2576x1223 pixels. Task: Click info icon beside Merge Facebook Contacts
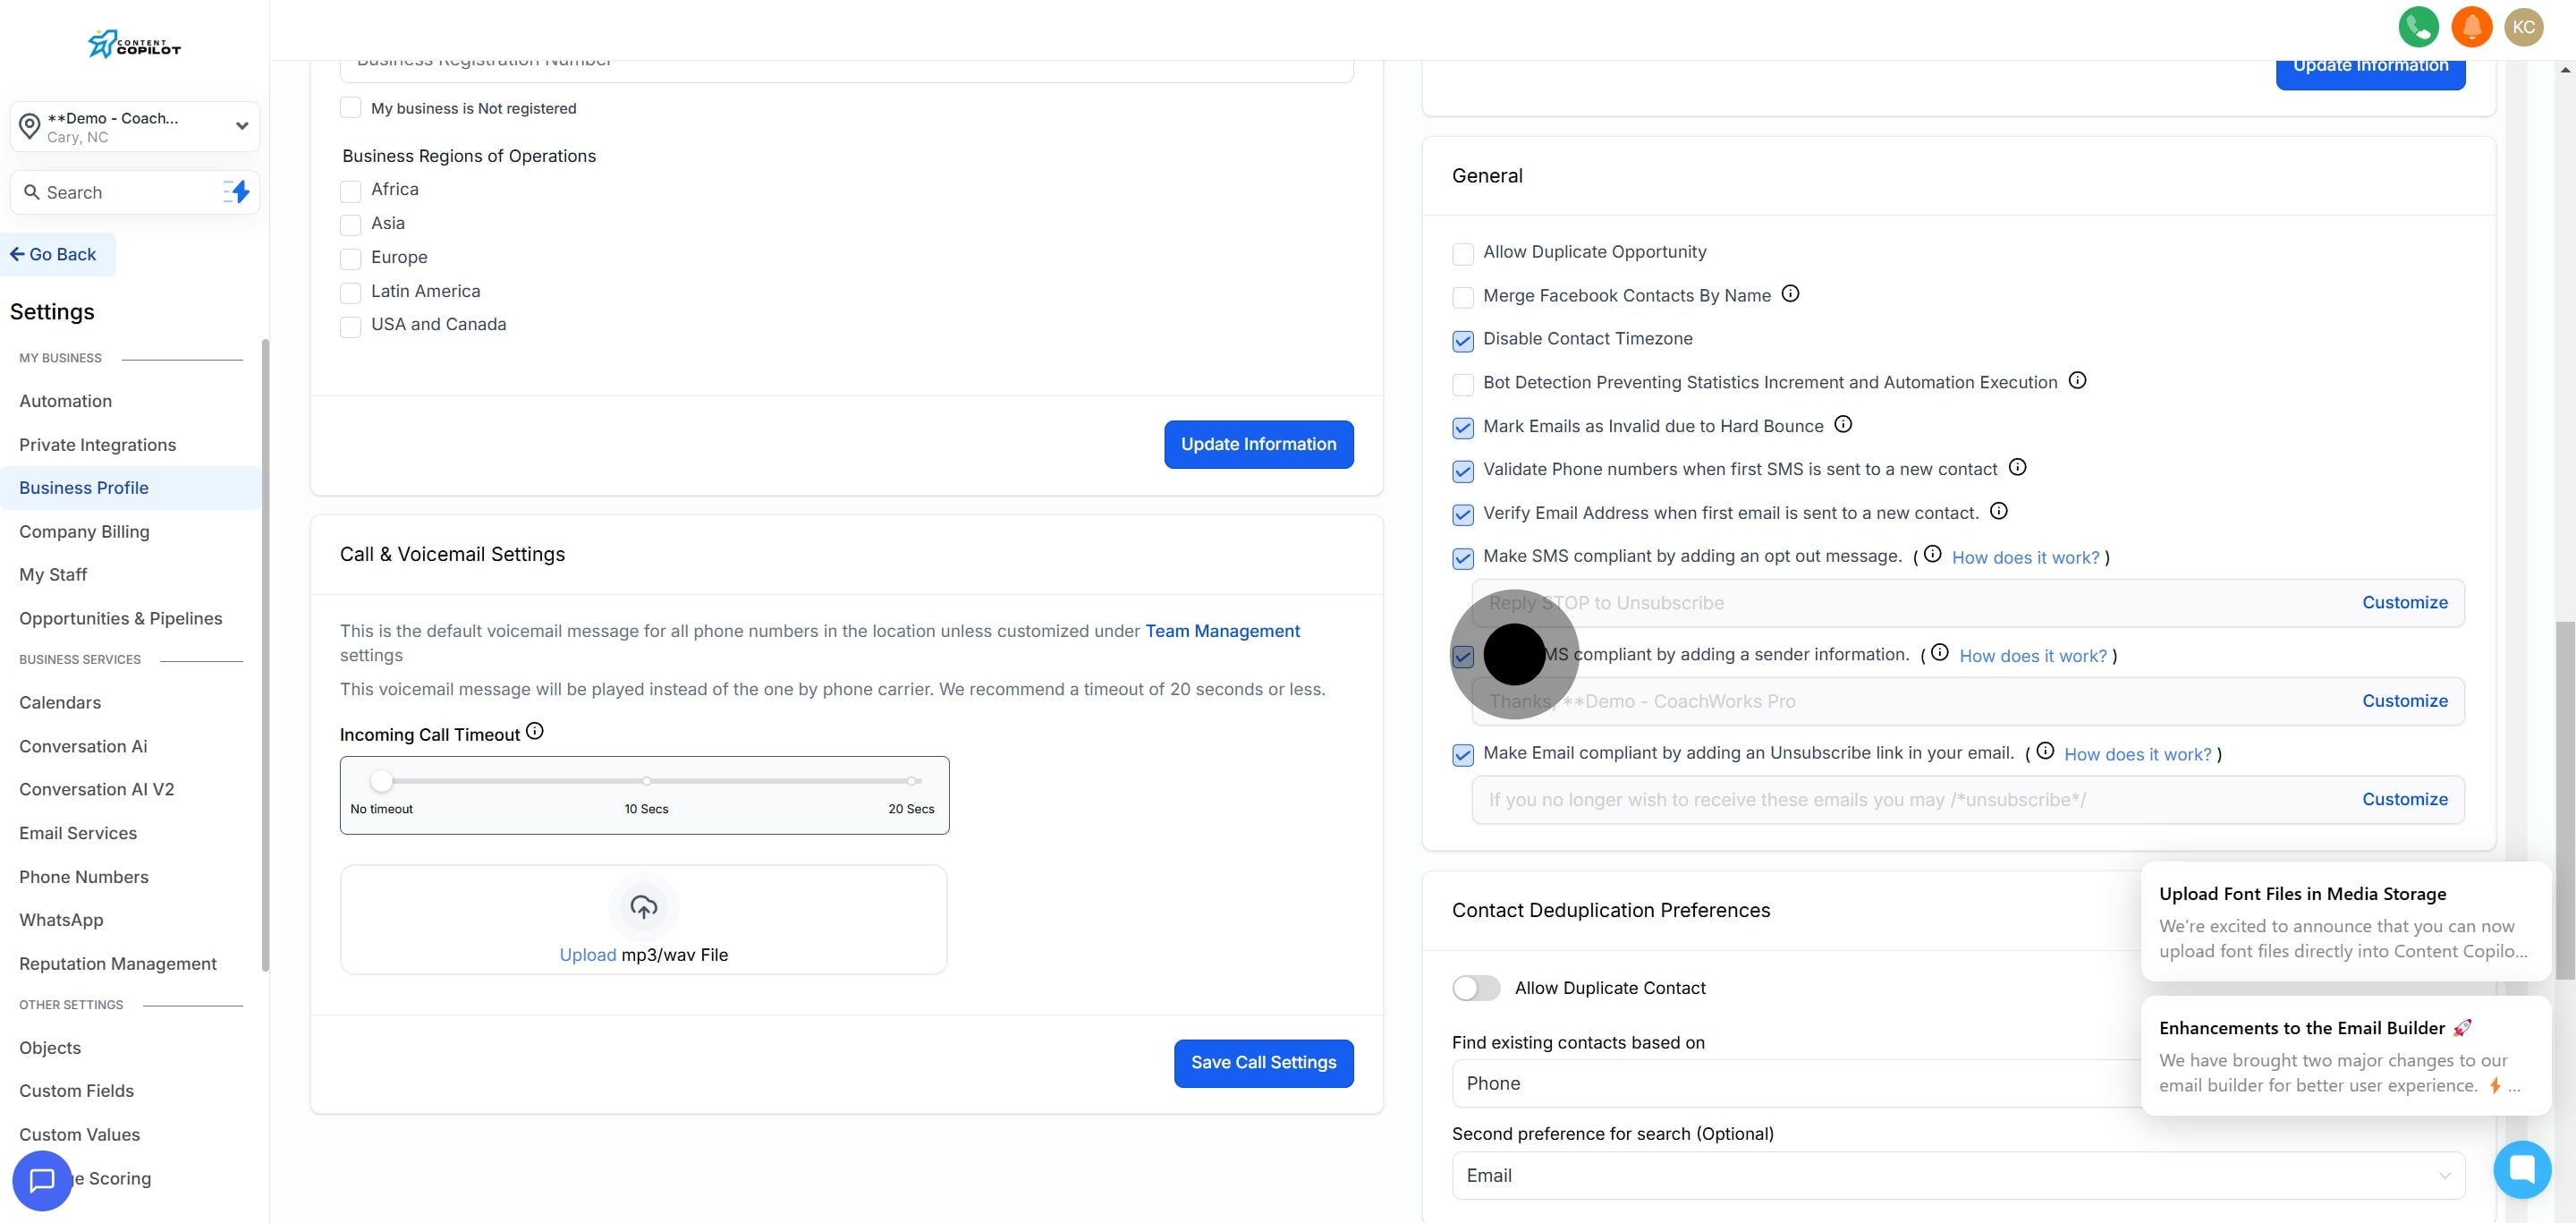(1790, 294)
